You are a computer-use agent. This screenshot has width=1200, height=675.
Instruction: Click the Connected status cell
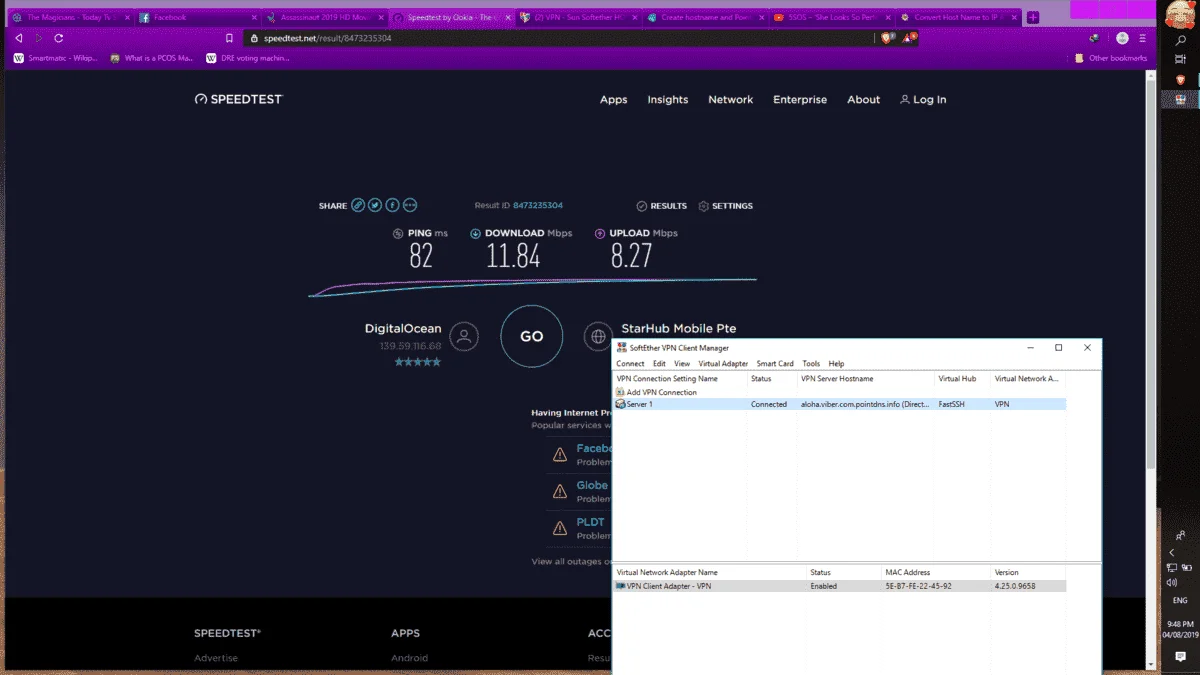tap(769, 404)
